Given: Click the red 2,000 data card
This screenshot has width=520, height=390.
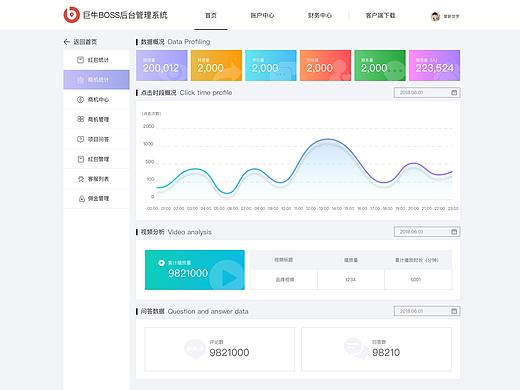Looking at the screenshot, I should [x=325, y=65].
